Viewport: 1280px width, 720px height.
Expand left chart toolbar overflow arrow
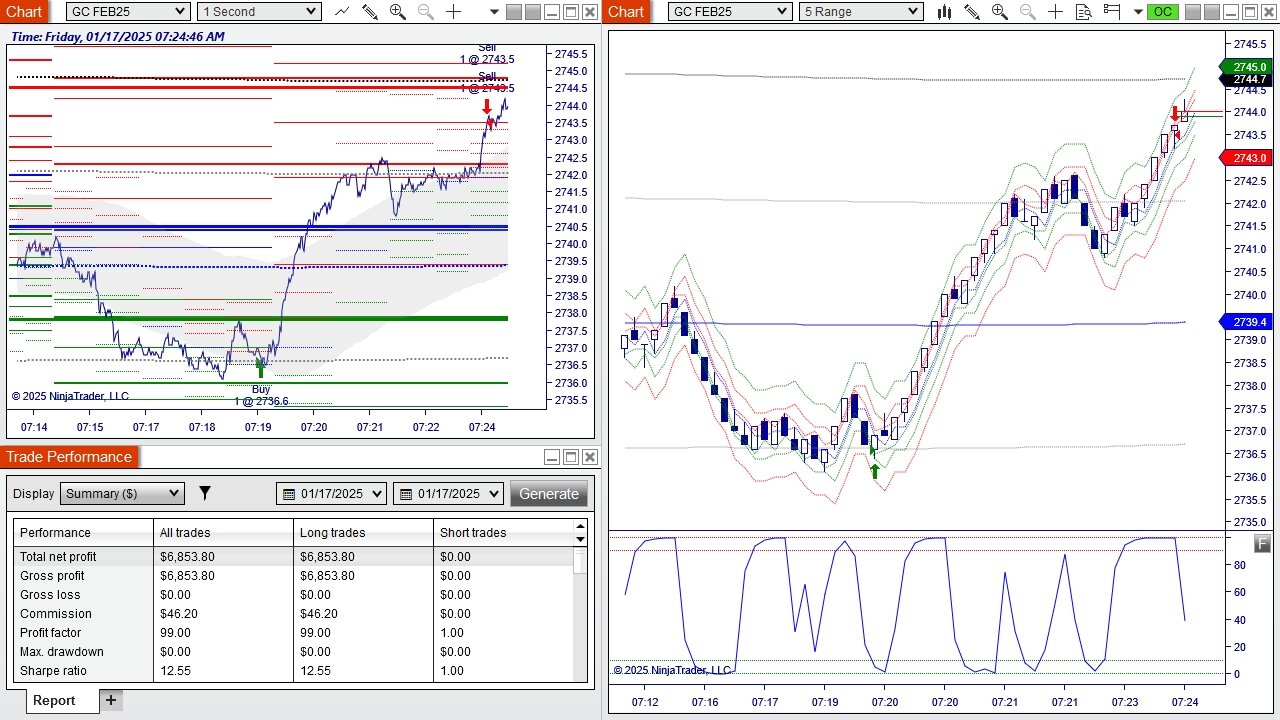coord(495,12)
